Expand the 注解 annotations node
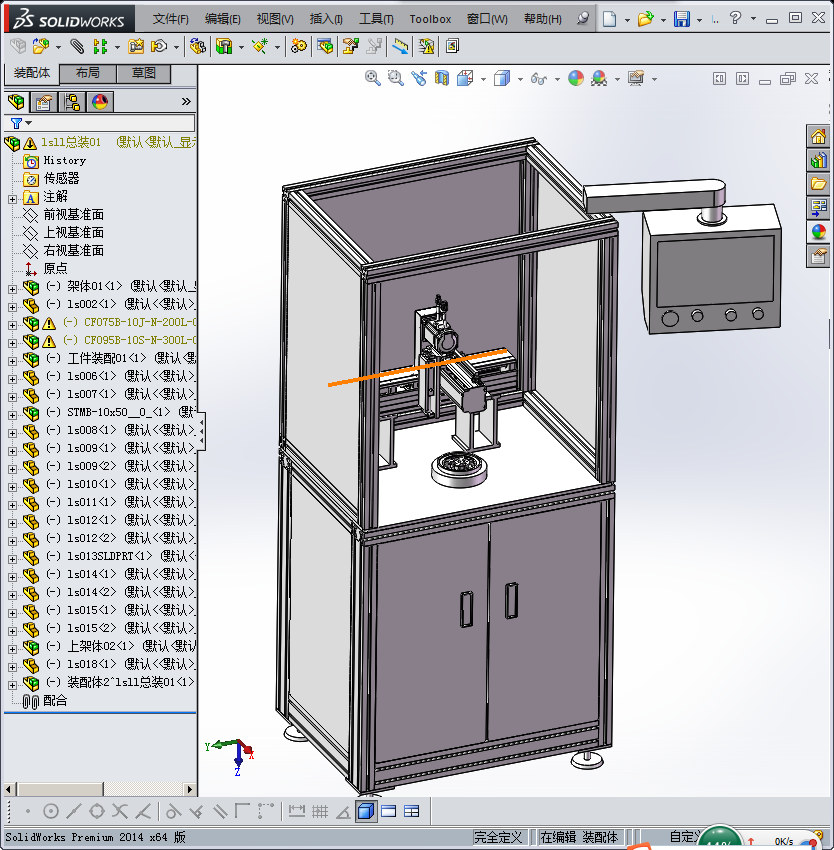 (12, 199)
